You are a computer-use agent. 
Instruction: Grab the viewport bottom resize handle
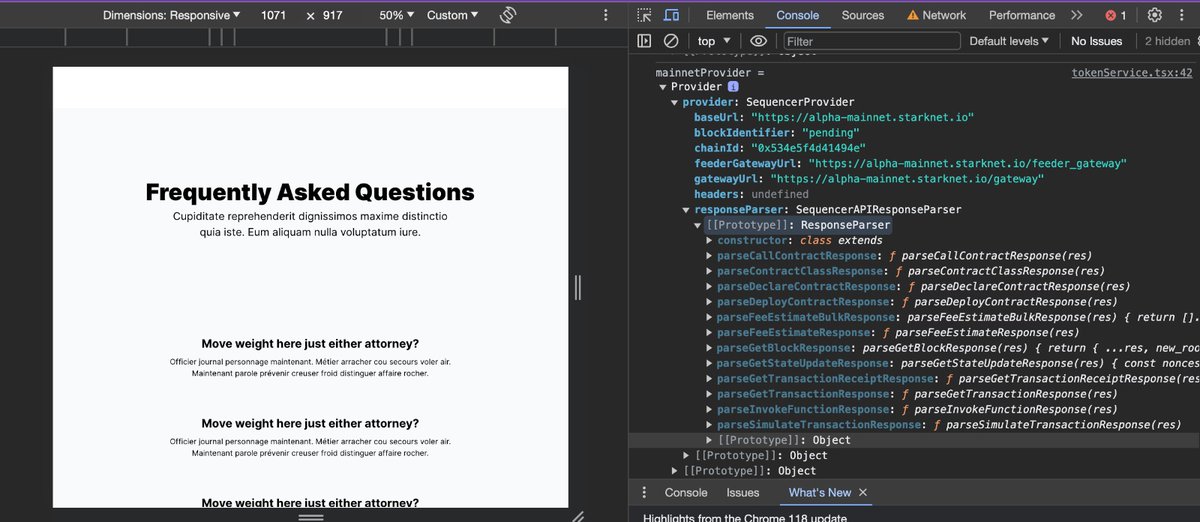311,516
